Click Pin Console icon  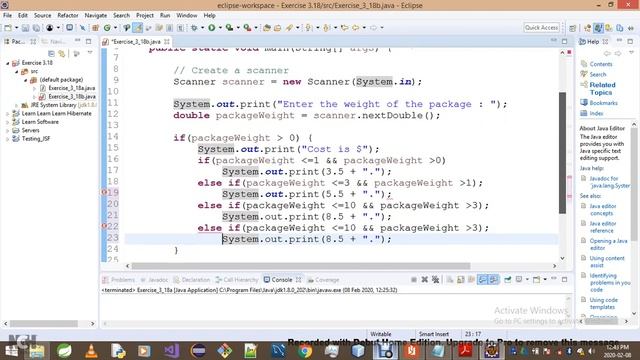(x=508, y=280)
